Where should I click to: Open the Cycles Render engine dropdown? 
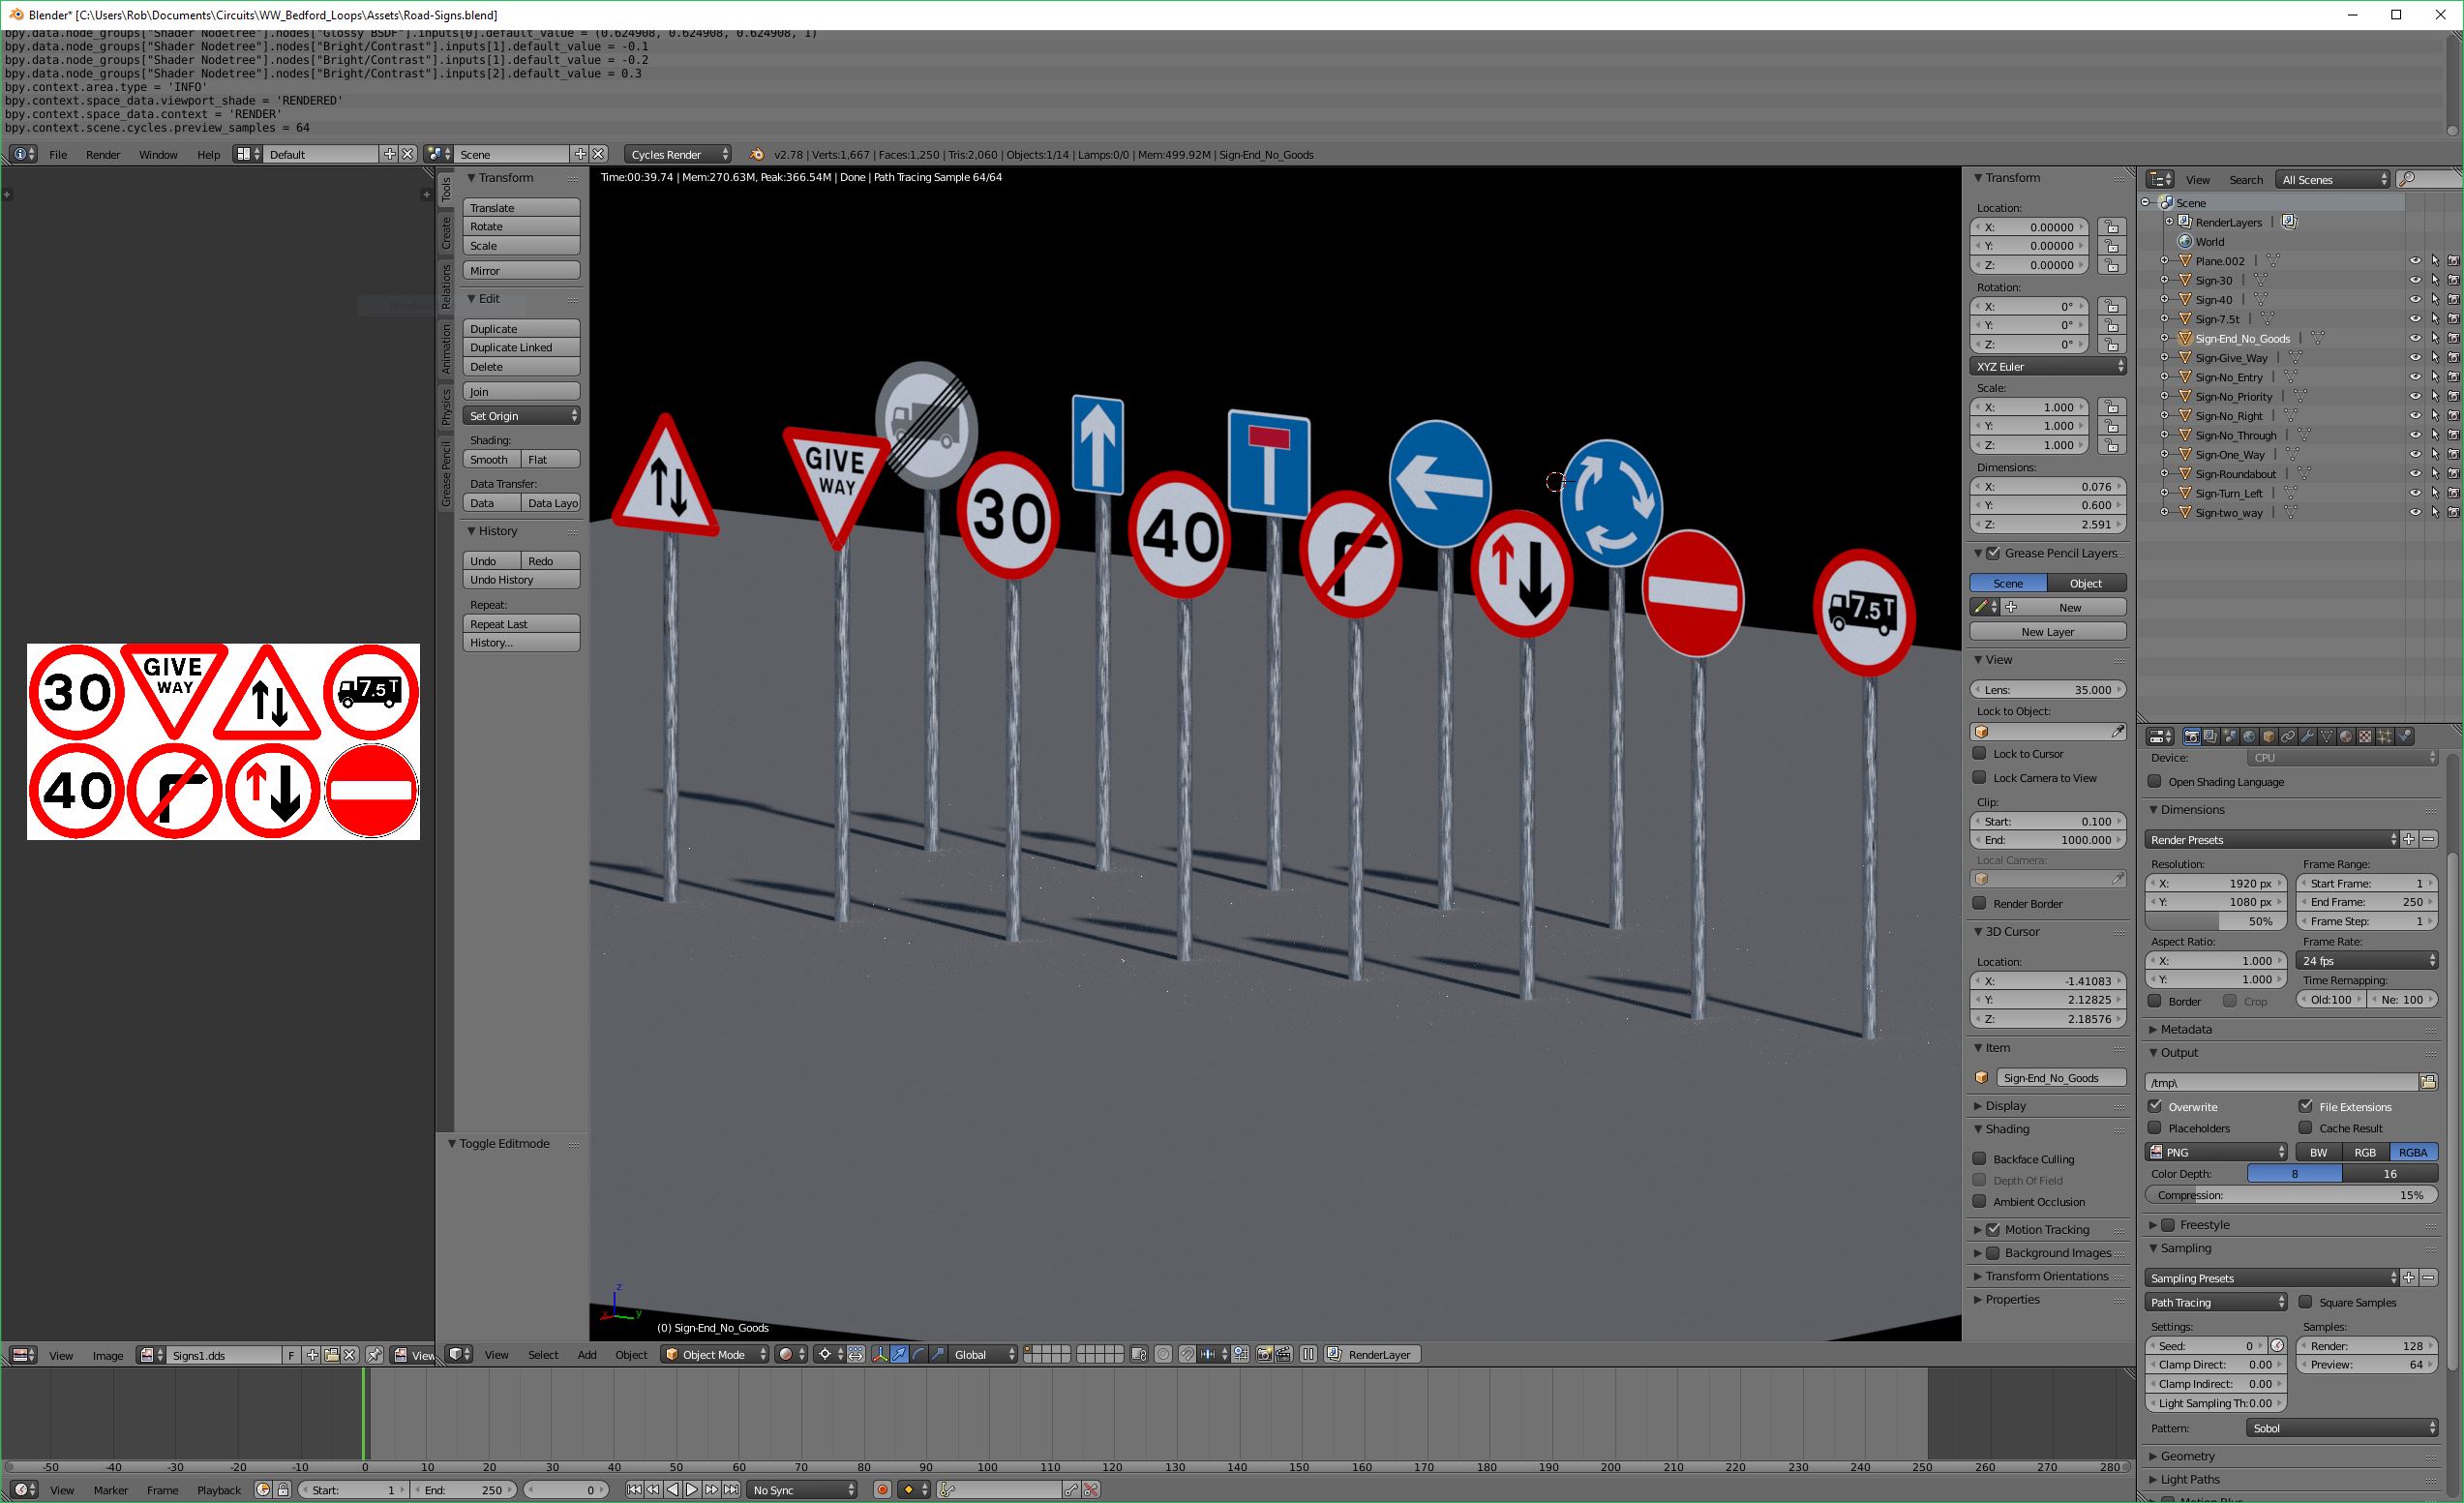(678, 154)
